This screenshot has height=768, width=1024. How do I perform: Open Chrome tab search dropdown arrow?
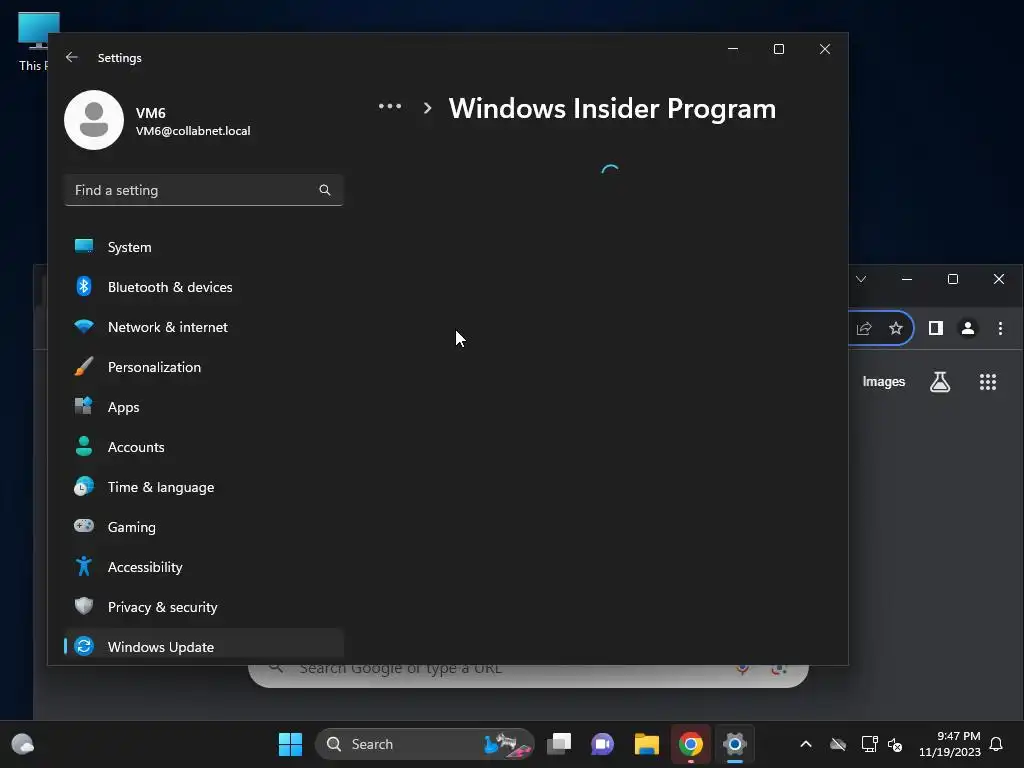coord(861,279)
